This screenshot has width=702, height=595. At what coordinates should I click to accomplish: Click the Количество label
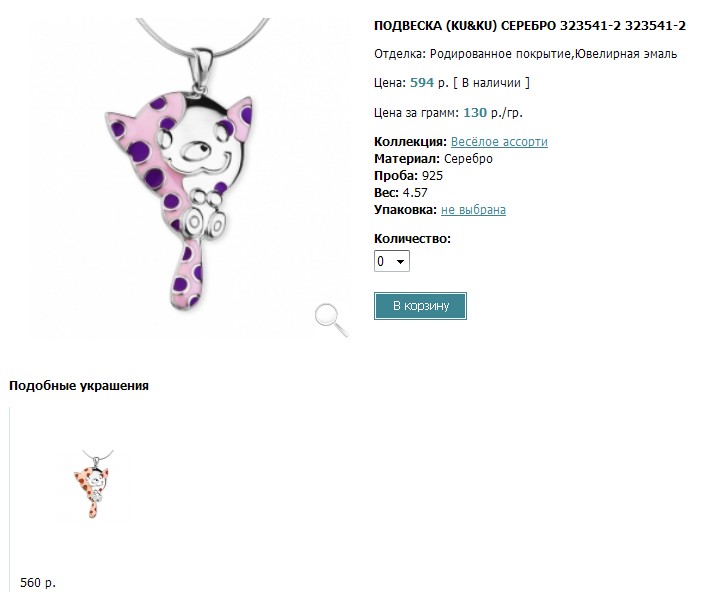412,239
